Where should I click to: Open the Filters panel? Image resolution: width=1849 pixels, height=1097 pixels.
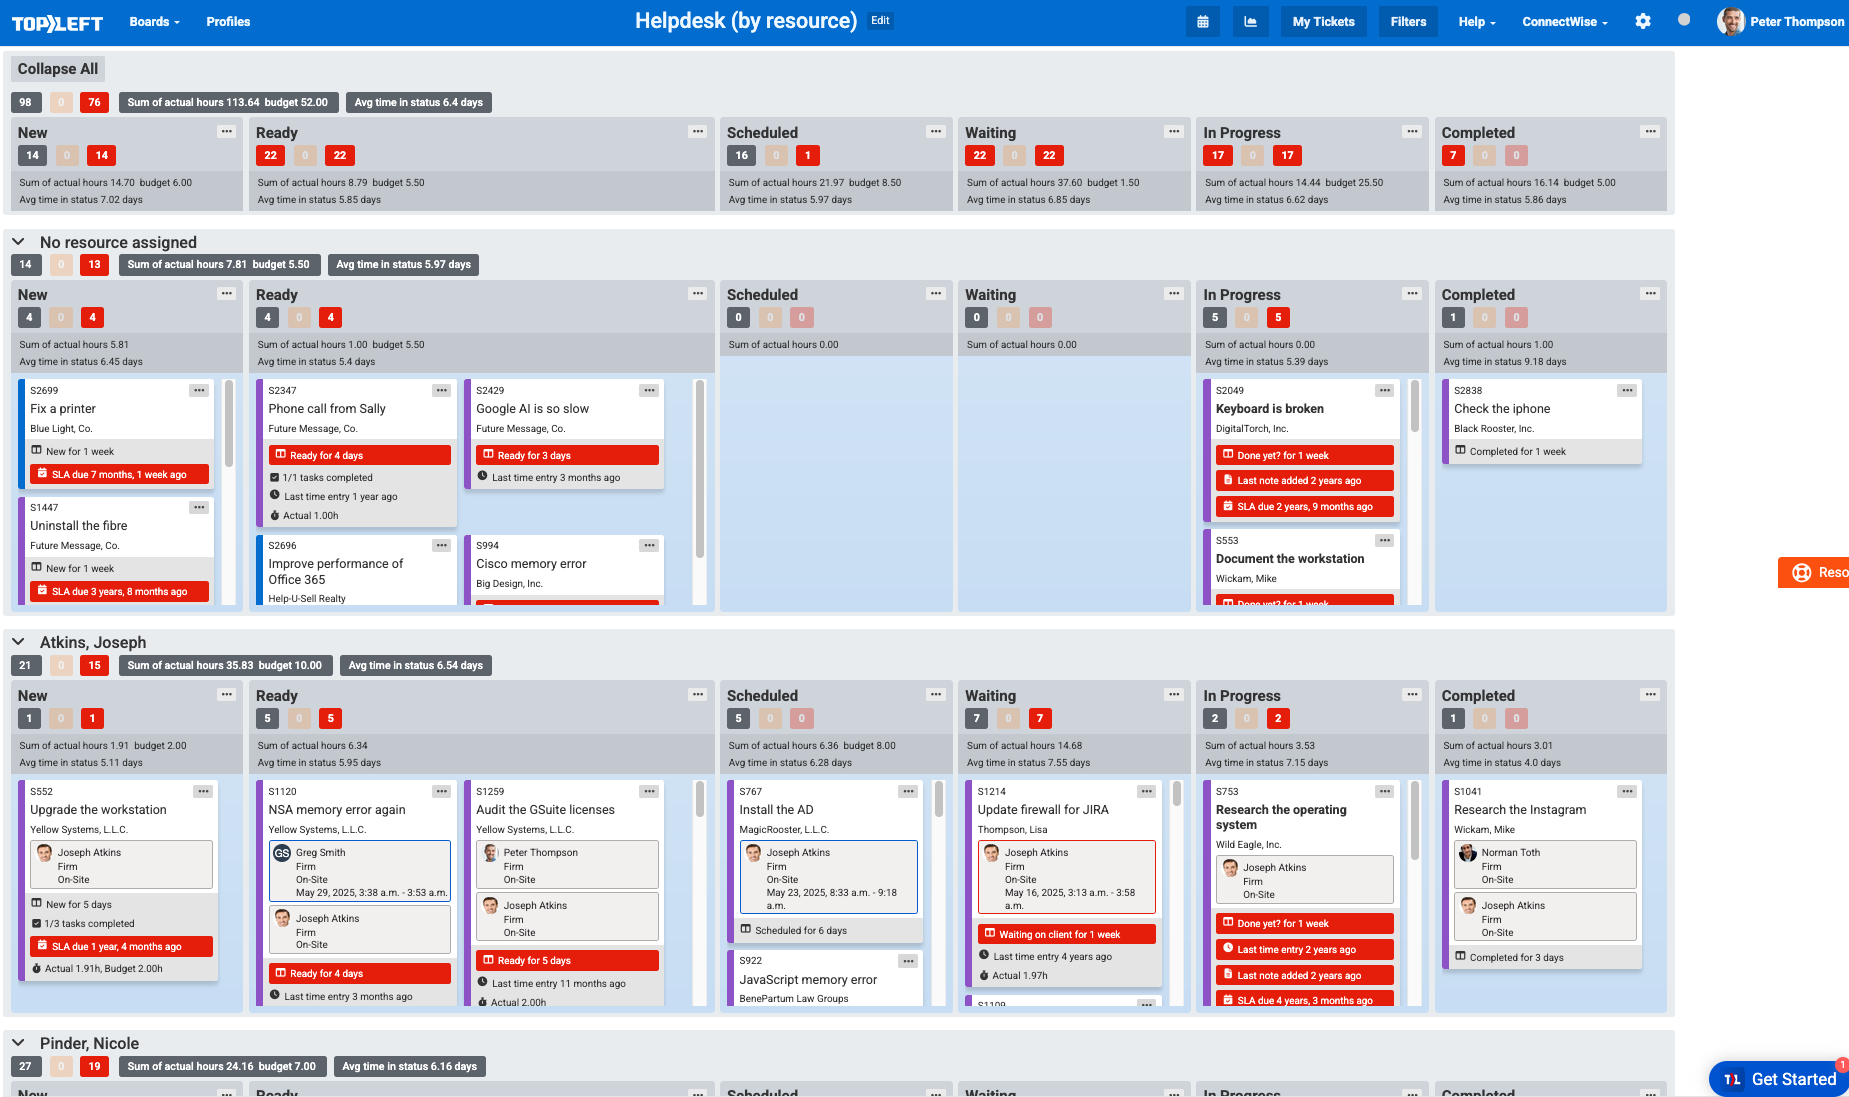(1408, 22)
